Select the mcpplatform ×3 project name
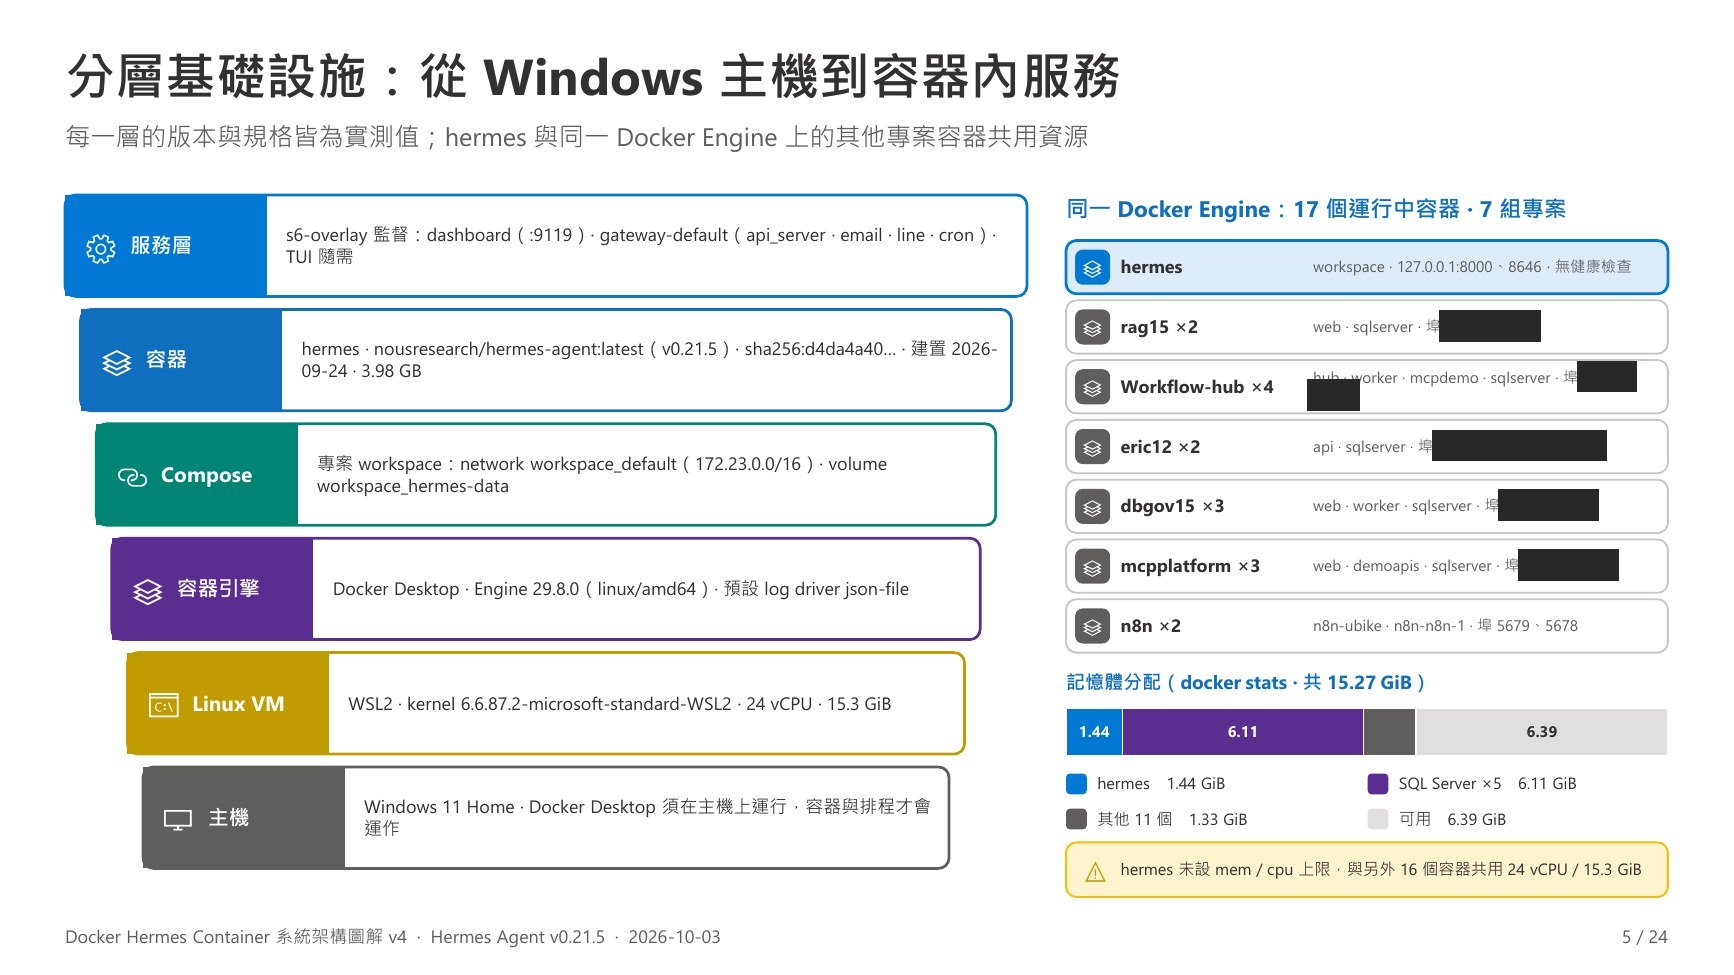This screenshot has height=975, width=1734. pyautogui.click(x=1190, y=566)
